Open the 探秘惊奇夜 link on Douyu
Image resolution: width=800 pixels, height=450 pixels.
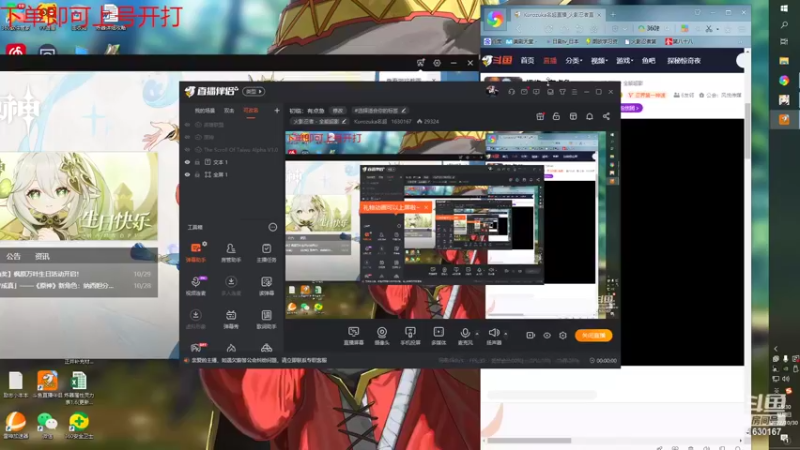[x=684, y=61]
